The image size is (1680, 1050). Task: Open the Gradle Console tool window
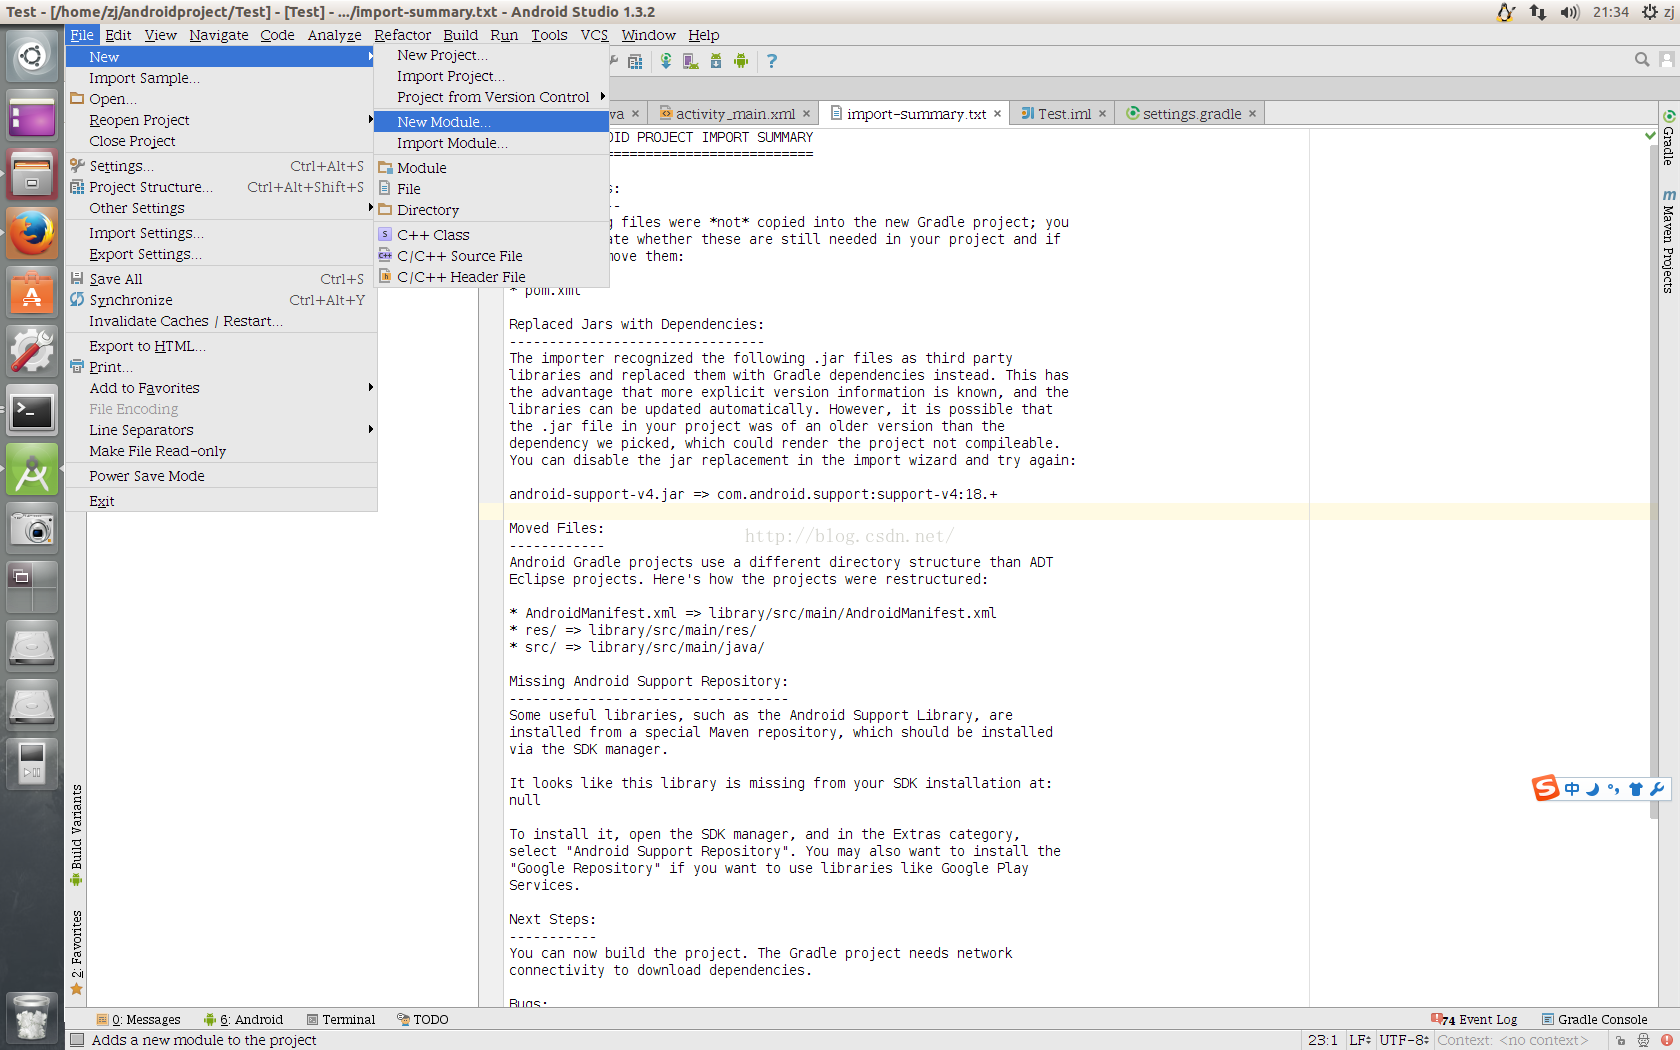tap(1594, 1019)
